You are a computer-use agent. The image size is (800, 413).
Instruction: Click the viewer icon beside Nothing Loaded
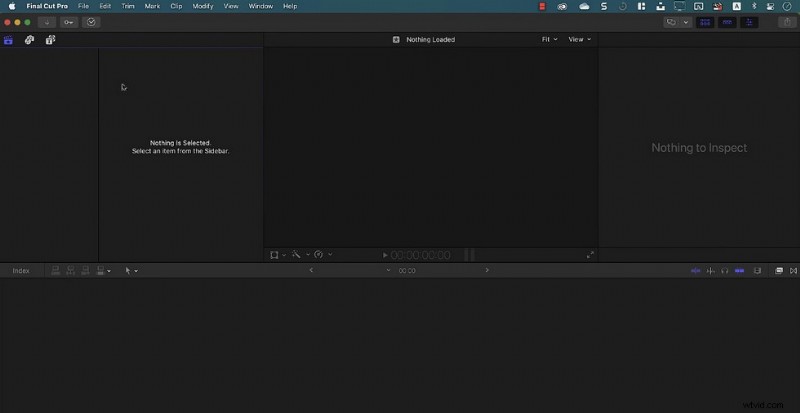coord(396,39)
